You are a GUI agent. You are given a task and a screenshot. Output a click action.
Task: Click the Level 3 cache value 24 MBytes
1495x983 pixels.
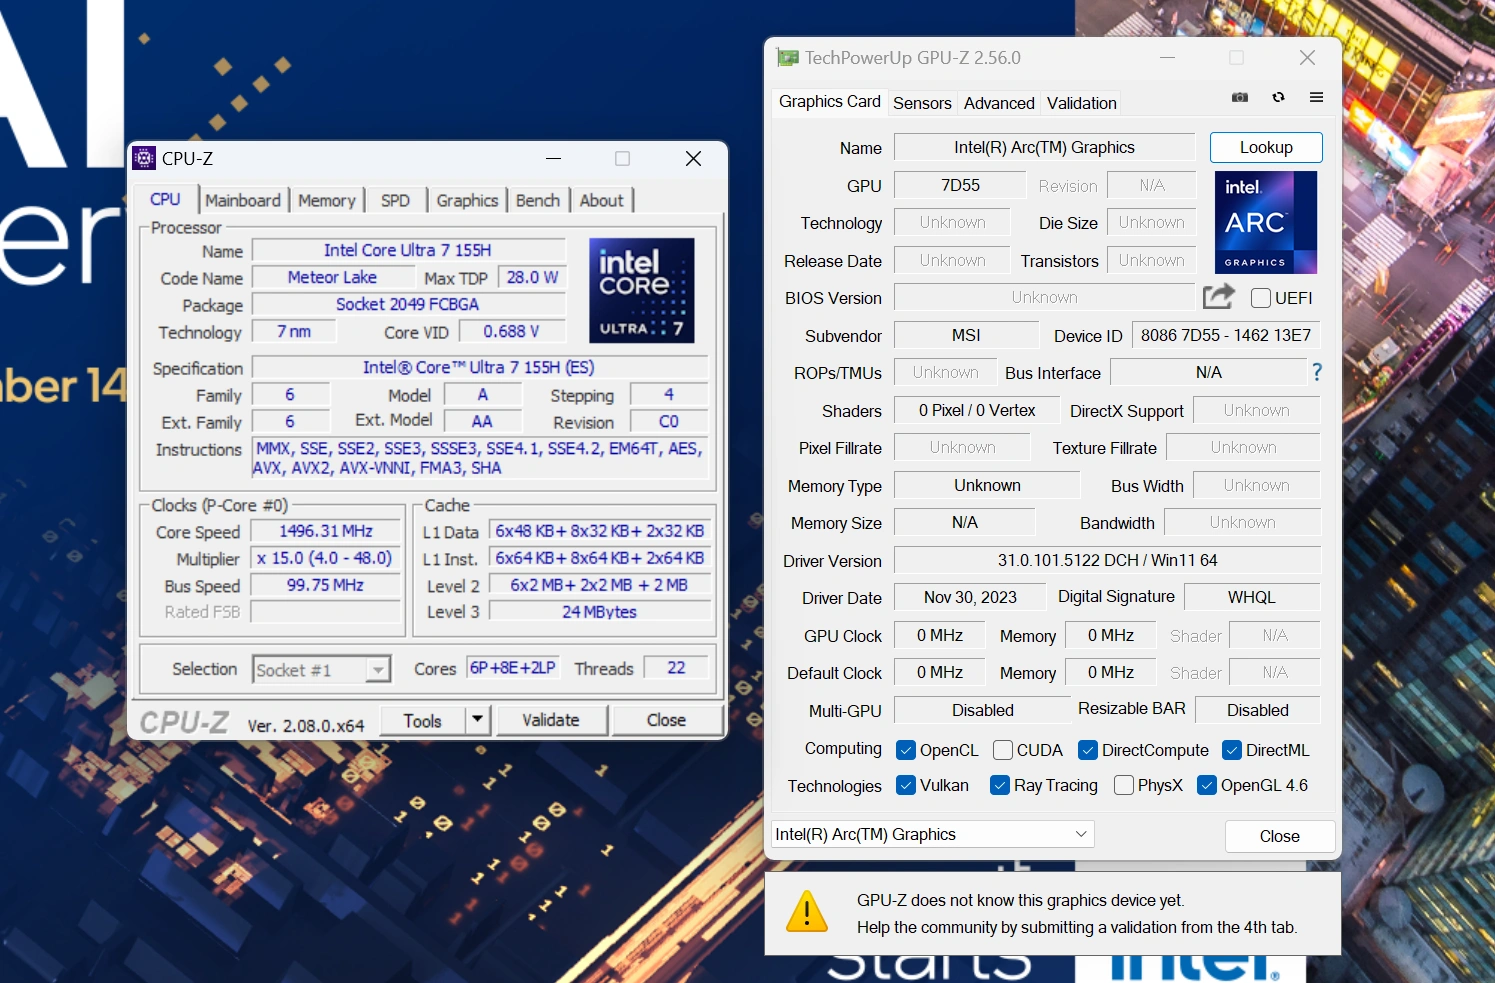pyautogui.click(x=599, y=611)
